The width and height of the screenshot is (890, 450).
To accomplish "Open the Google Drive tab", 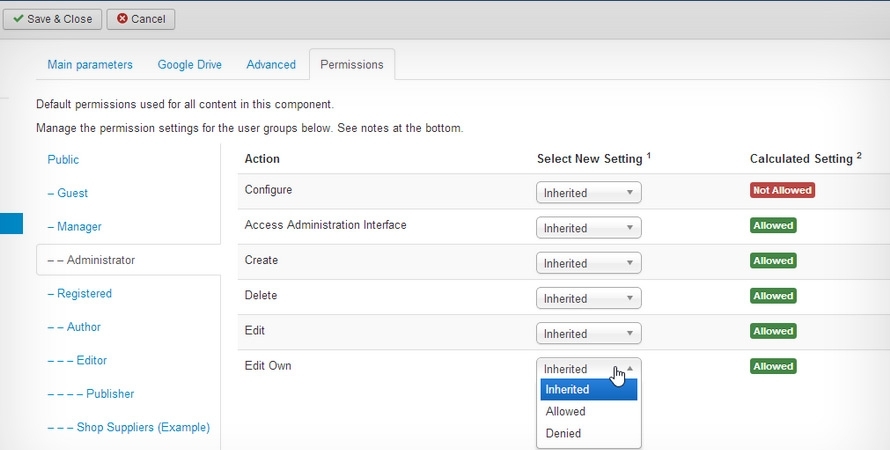I will [x=190, y=65].
